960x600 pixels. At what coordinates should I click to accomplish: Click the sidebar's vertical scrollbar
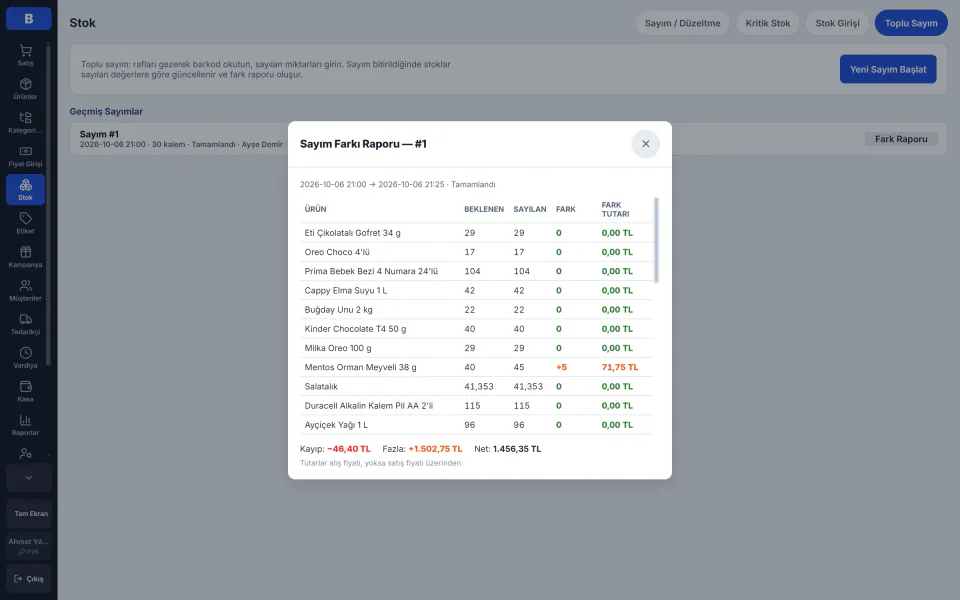[48, 205]
